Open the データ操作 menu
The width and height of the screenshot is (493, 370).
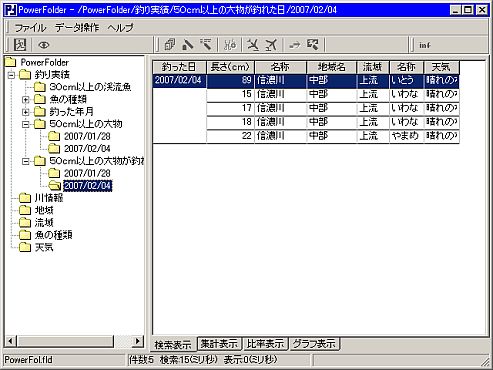77,28
